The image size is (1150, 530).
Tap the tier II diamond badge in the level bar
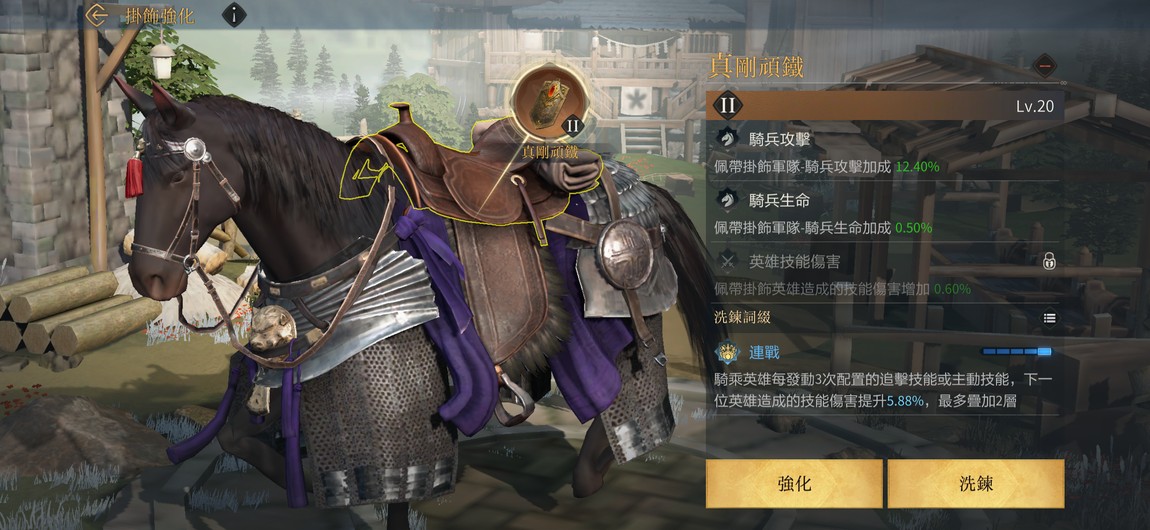point(728,106)
